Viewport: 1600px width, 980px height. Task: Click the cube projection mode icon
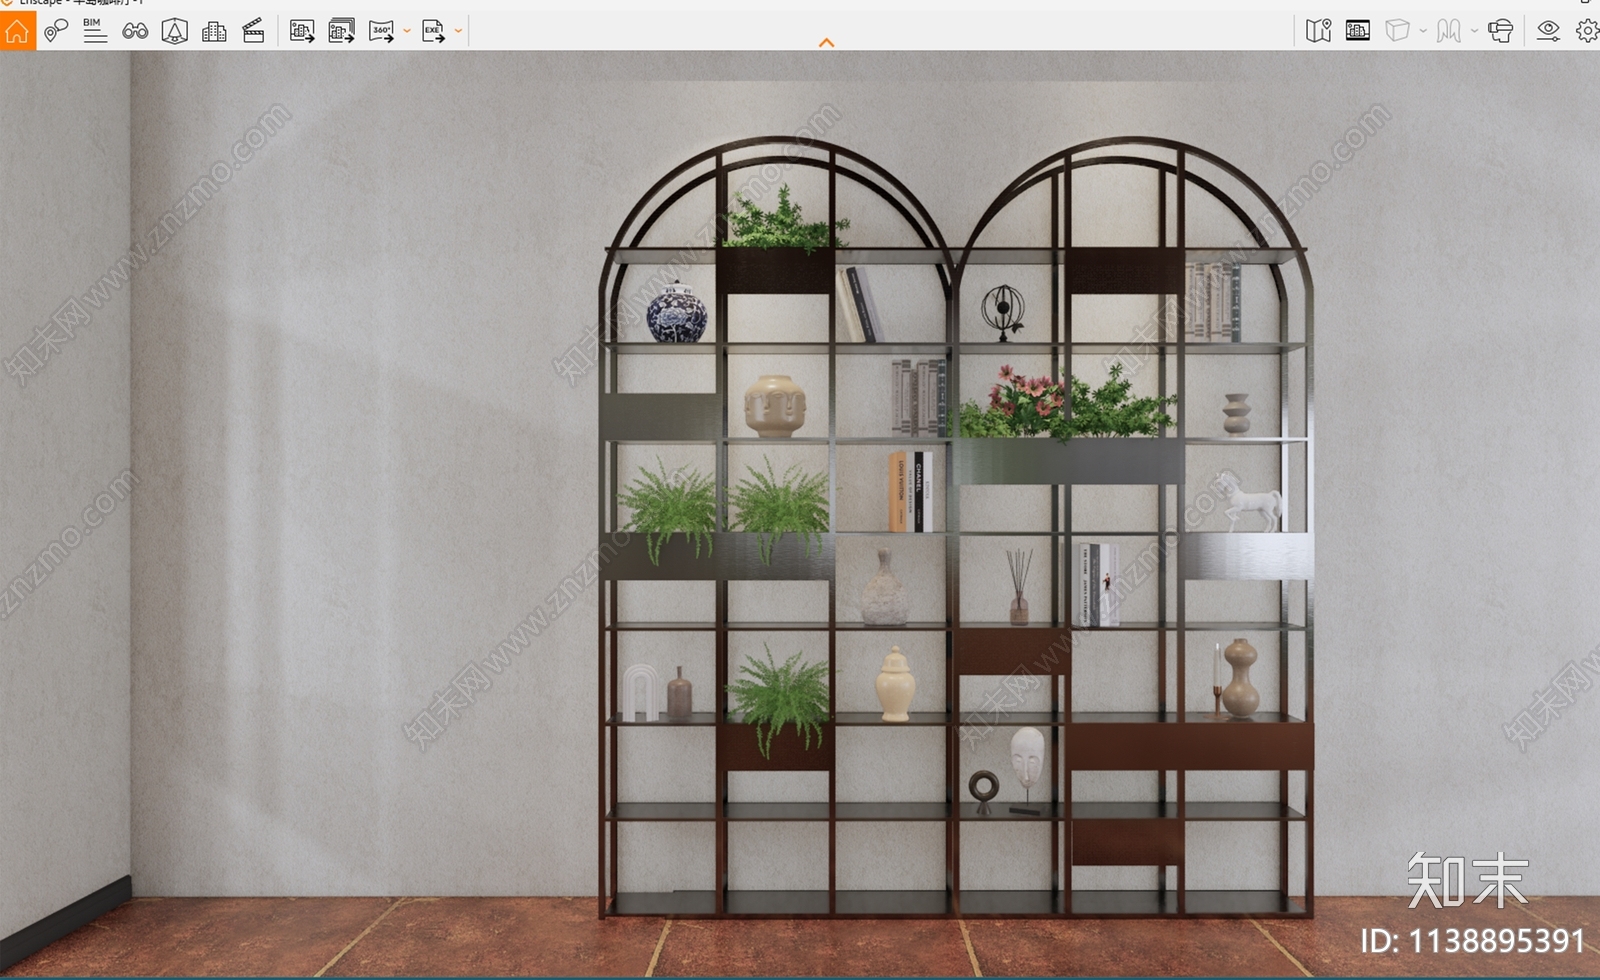coord(1397,31)
